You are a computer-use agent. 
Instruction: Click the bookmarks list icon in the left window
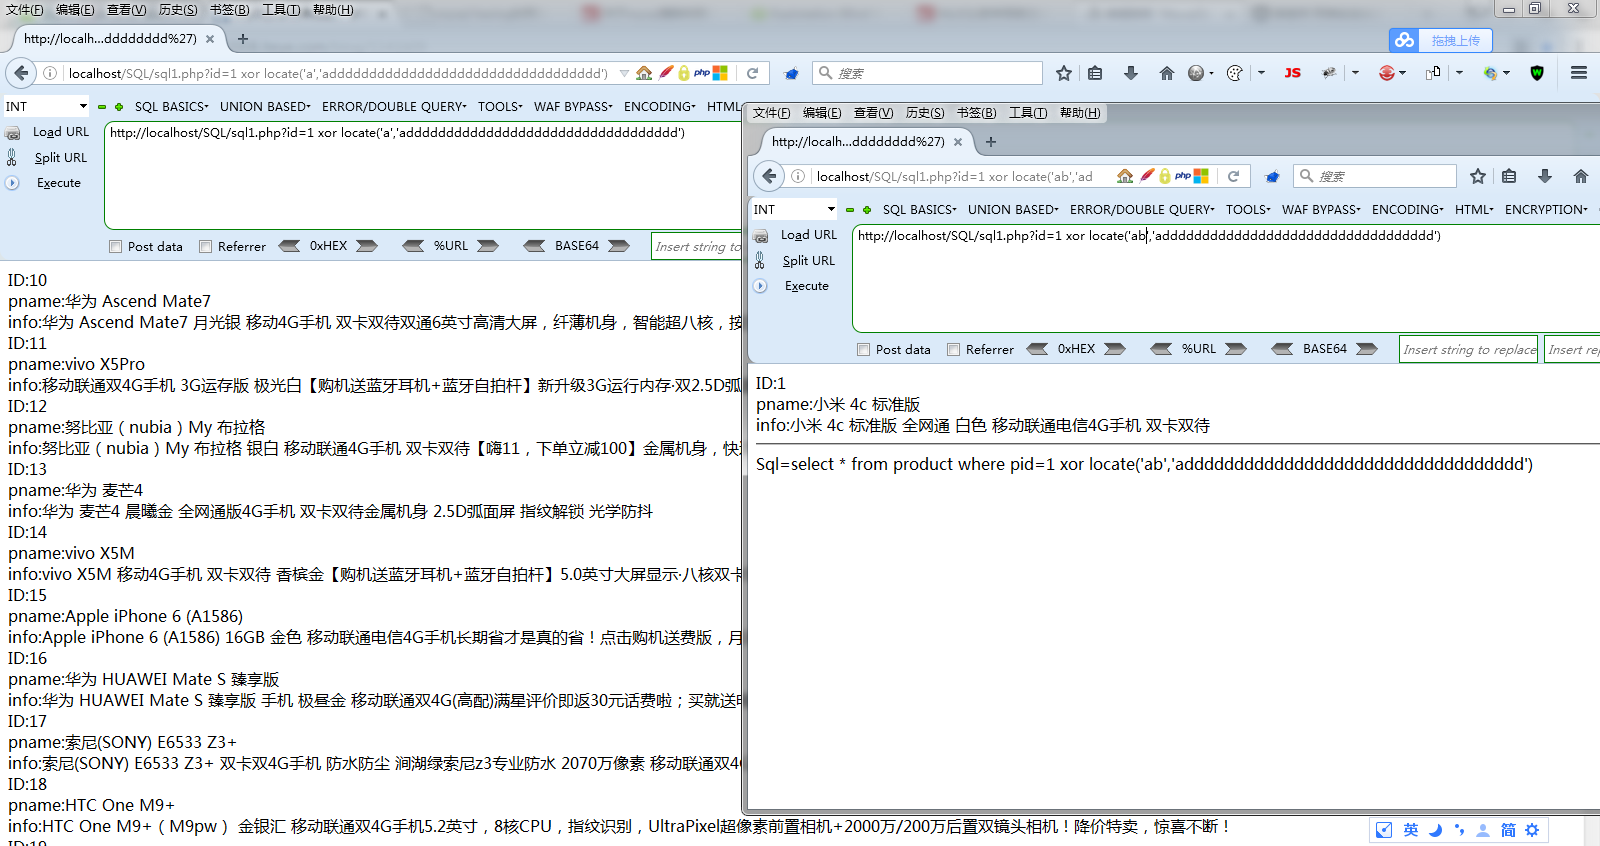1095,73
